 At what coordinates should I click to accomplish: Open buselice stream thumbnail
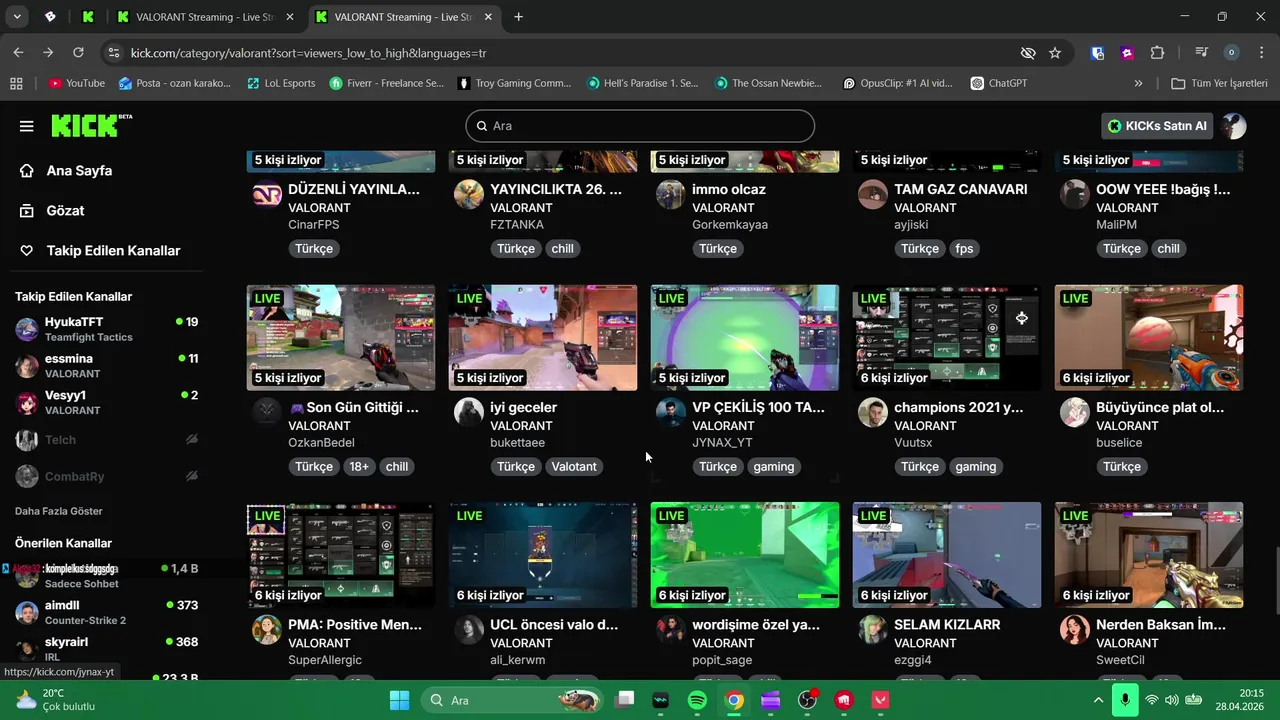coord(1149,338)
